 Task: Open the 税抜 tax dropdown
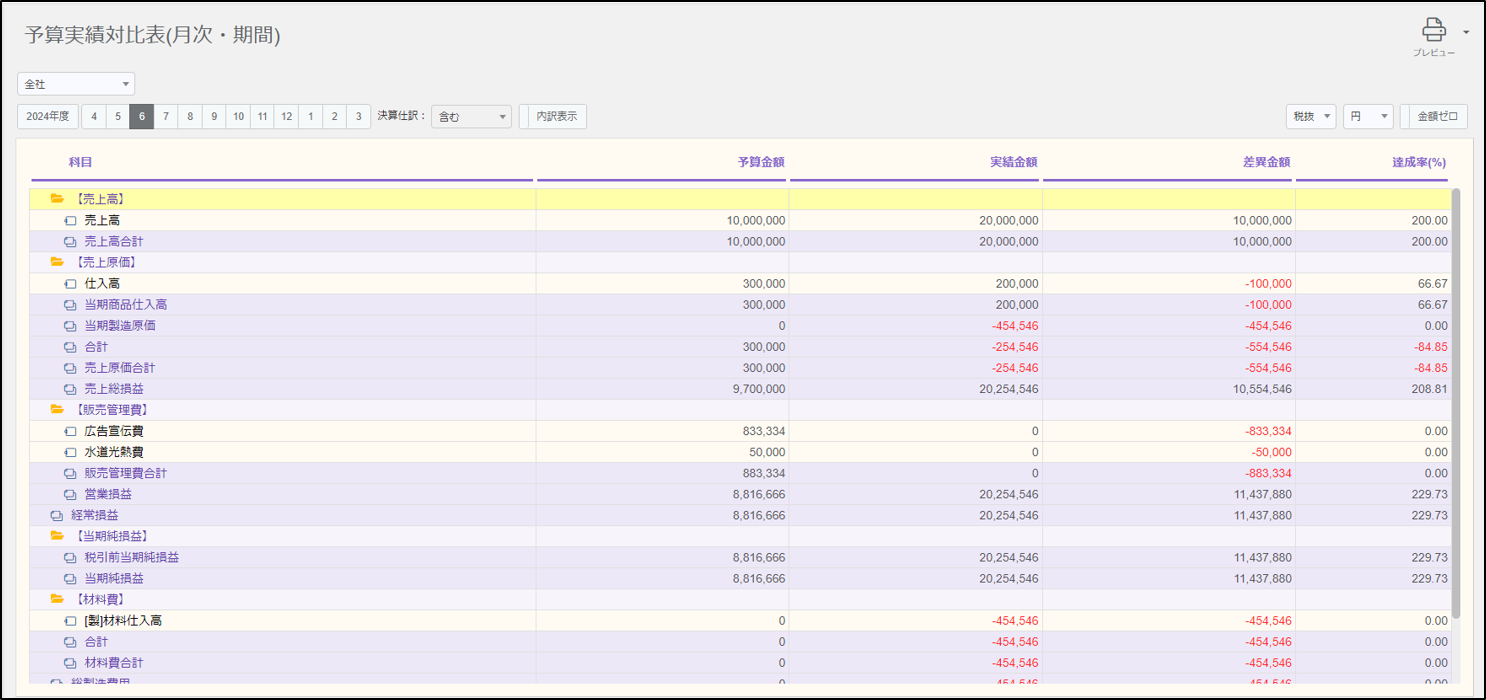pyautogui.click(x=1311, y=116)
